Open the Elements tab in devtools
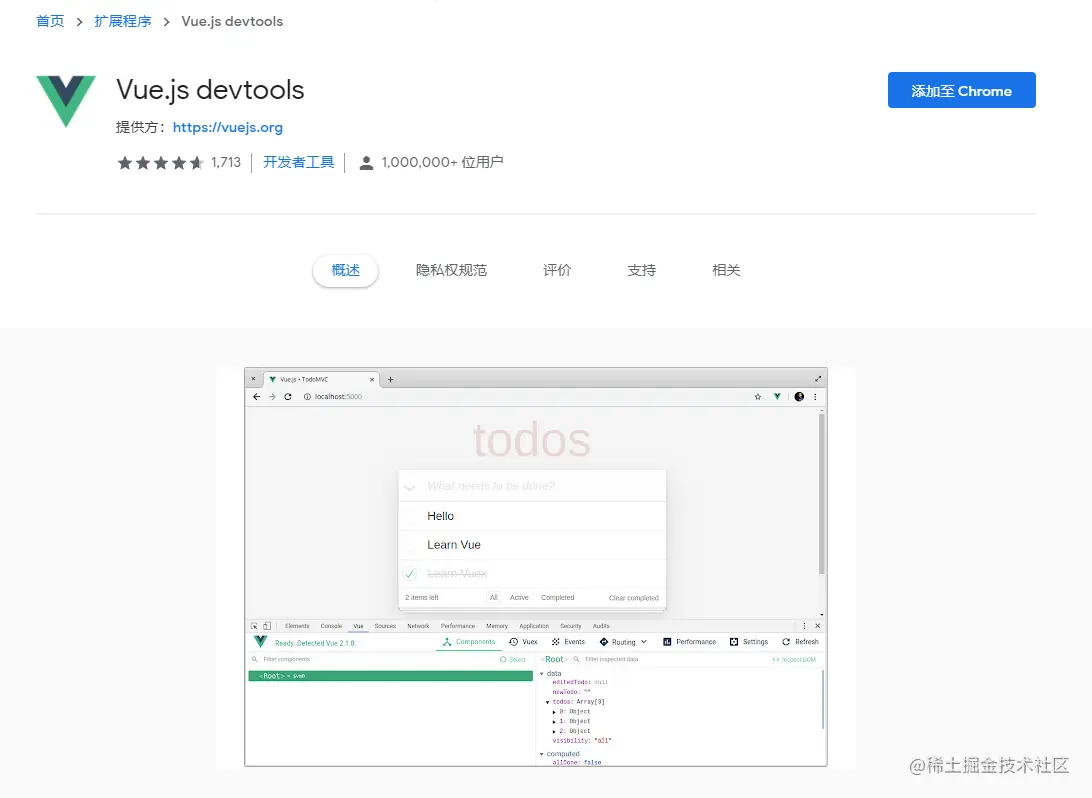The image size is (1092, 798). point(297,626)
